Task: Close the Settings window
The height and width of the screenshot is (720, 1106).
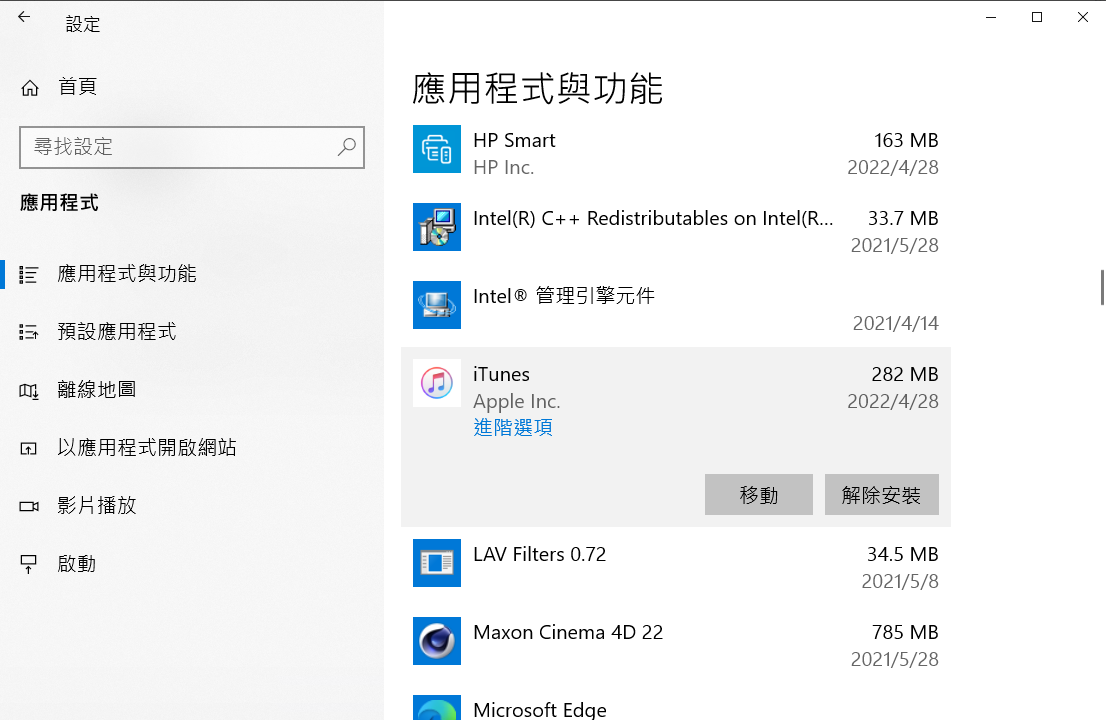Action: [x=1083, y=17]
